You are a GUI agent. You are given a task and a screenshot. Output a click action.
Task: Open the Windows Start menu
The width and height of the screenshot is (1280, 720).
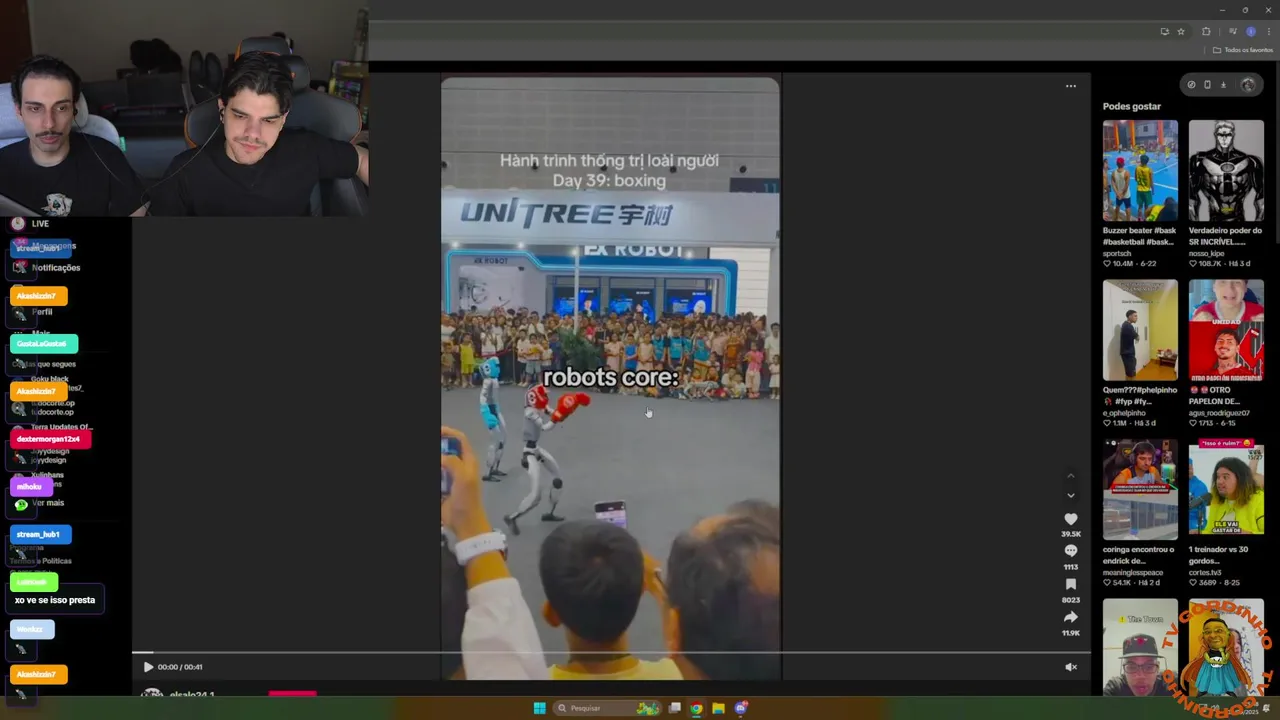[x=540, y=708]
